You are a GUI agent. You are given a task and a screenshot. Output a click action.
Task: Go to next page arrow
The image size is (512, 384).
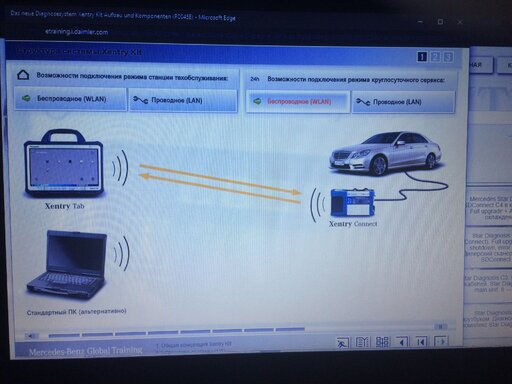coord(441,341)
